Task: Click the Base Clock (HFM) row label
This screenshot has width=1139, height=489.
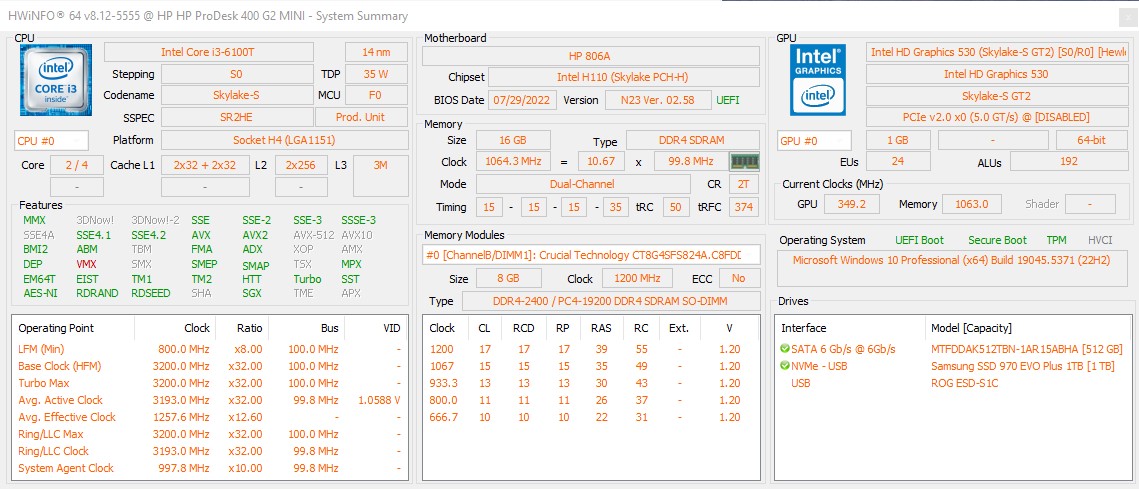Action: (60, 365)
